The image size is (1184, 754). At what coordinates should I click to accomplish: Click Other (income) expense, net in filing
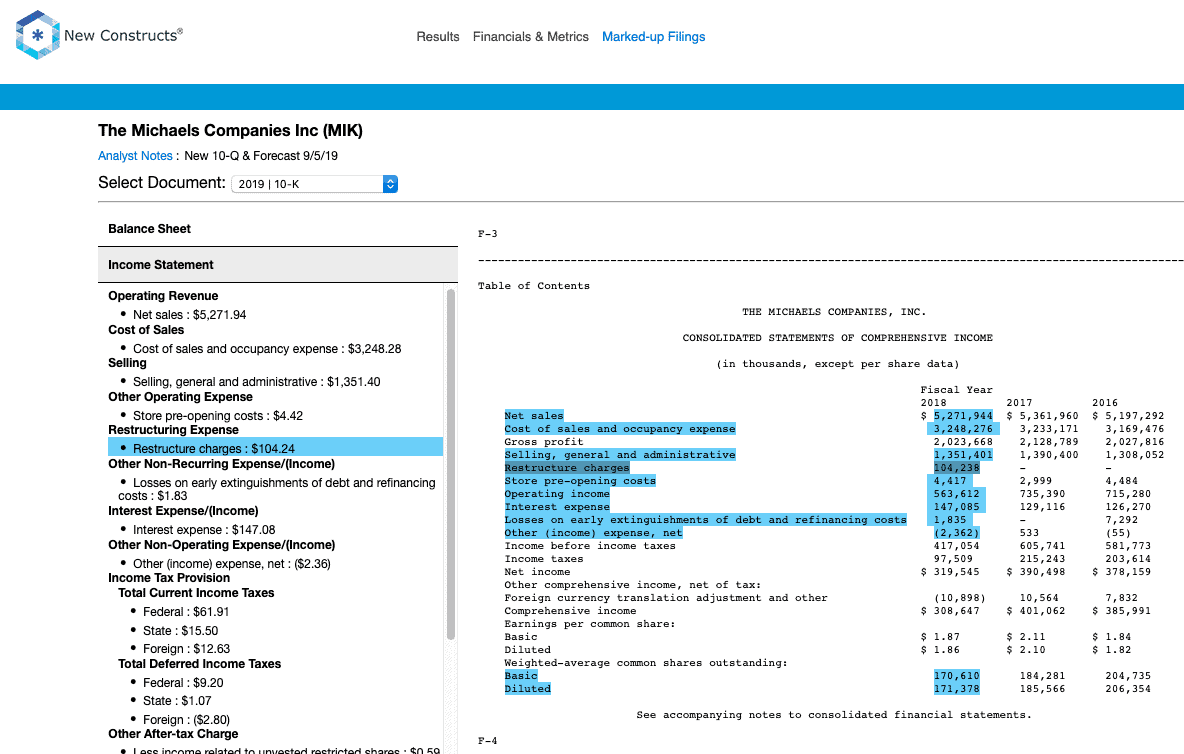pyautogui.click(x=594, y=533)
